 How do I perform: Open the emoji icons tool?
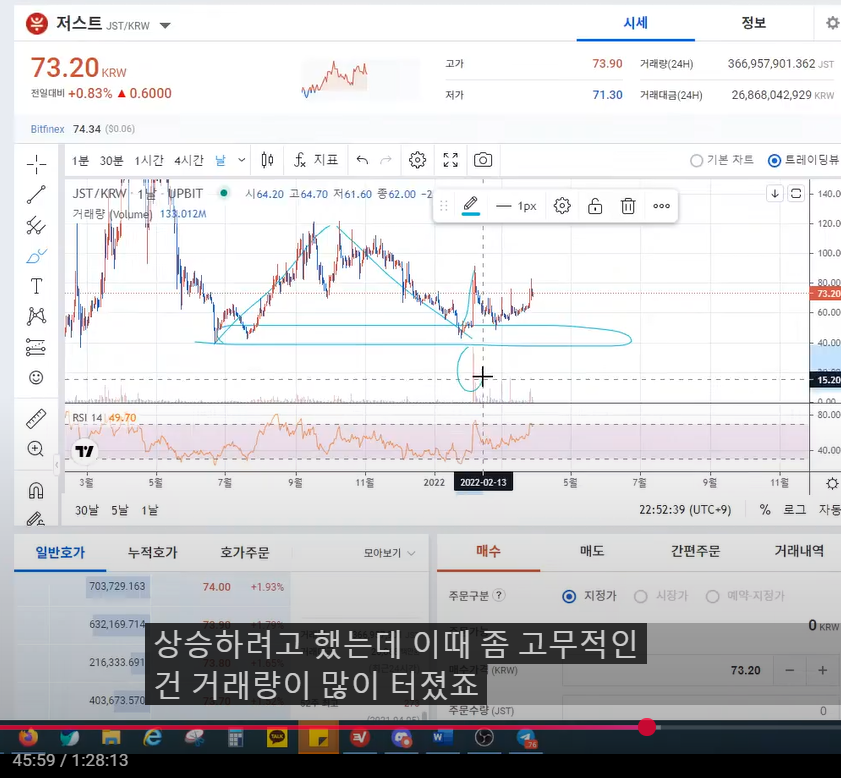point(36,377)
